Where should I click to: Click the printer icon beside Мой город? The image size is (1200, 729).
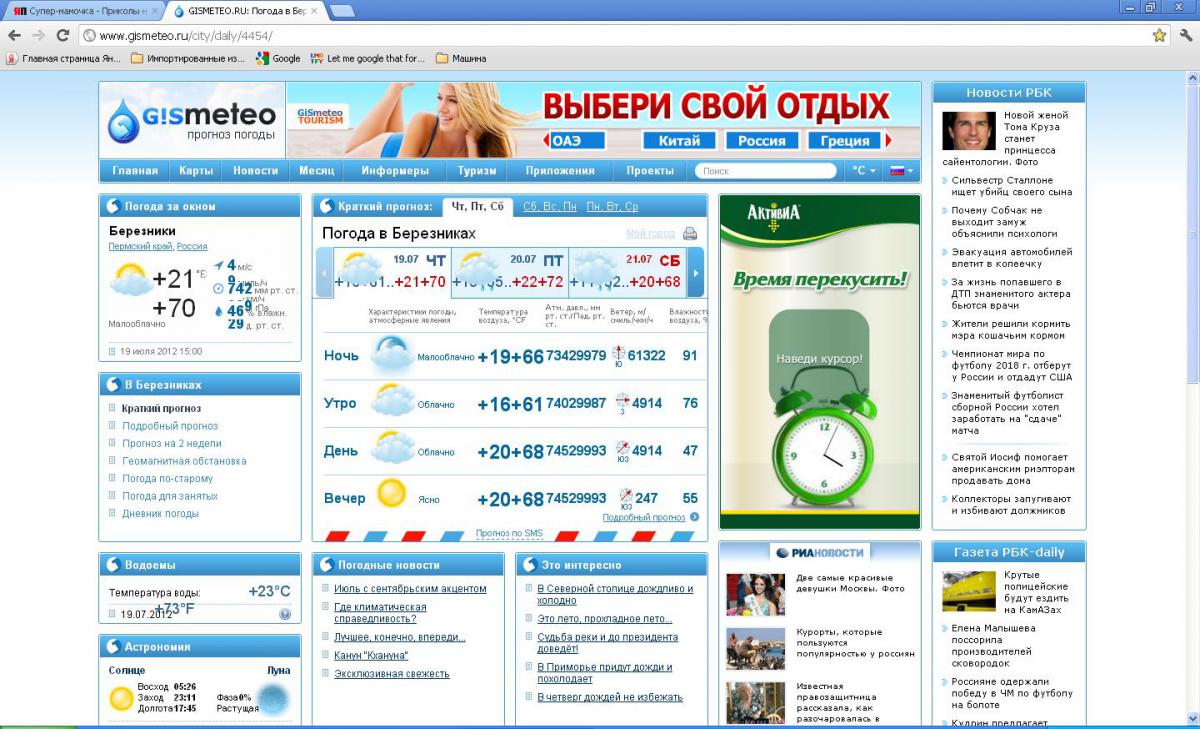690,234
